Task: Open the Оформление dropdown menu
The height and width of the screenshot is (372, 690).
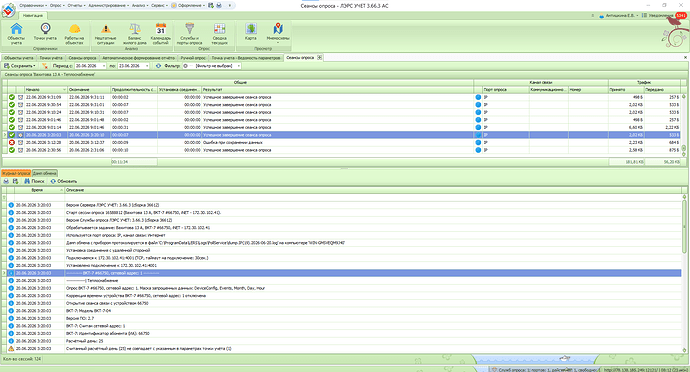Action: (188, 6)
